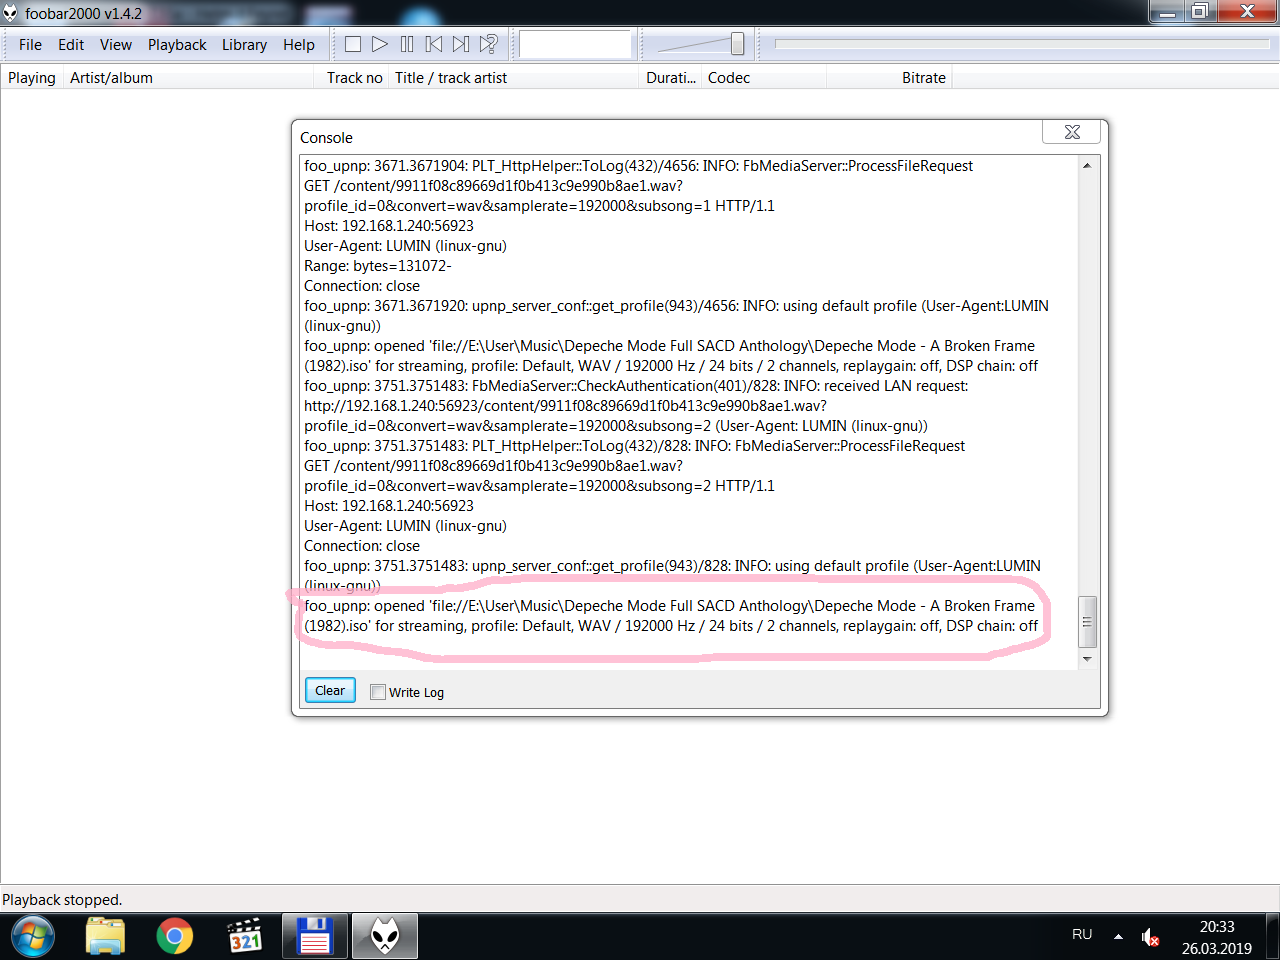This screenshot has height=960, width=1280.
Task: Click the console scrollbar thumb
Action: coord(1087,621)
